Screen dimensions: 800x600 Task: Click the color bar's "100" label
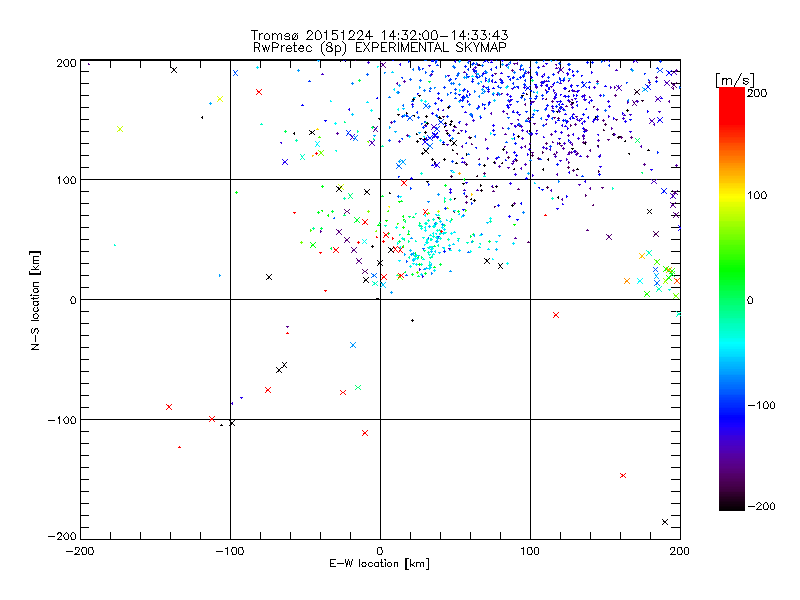click(x=757, y=195)
